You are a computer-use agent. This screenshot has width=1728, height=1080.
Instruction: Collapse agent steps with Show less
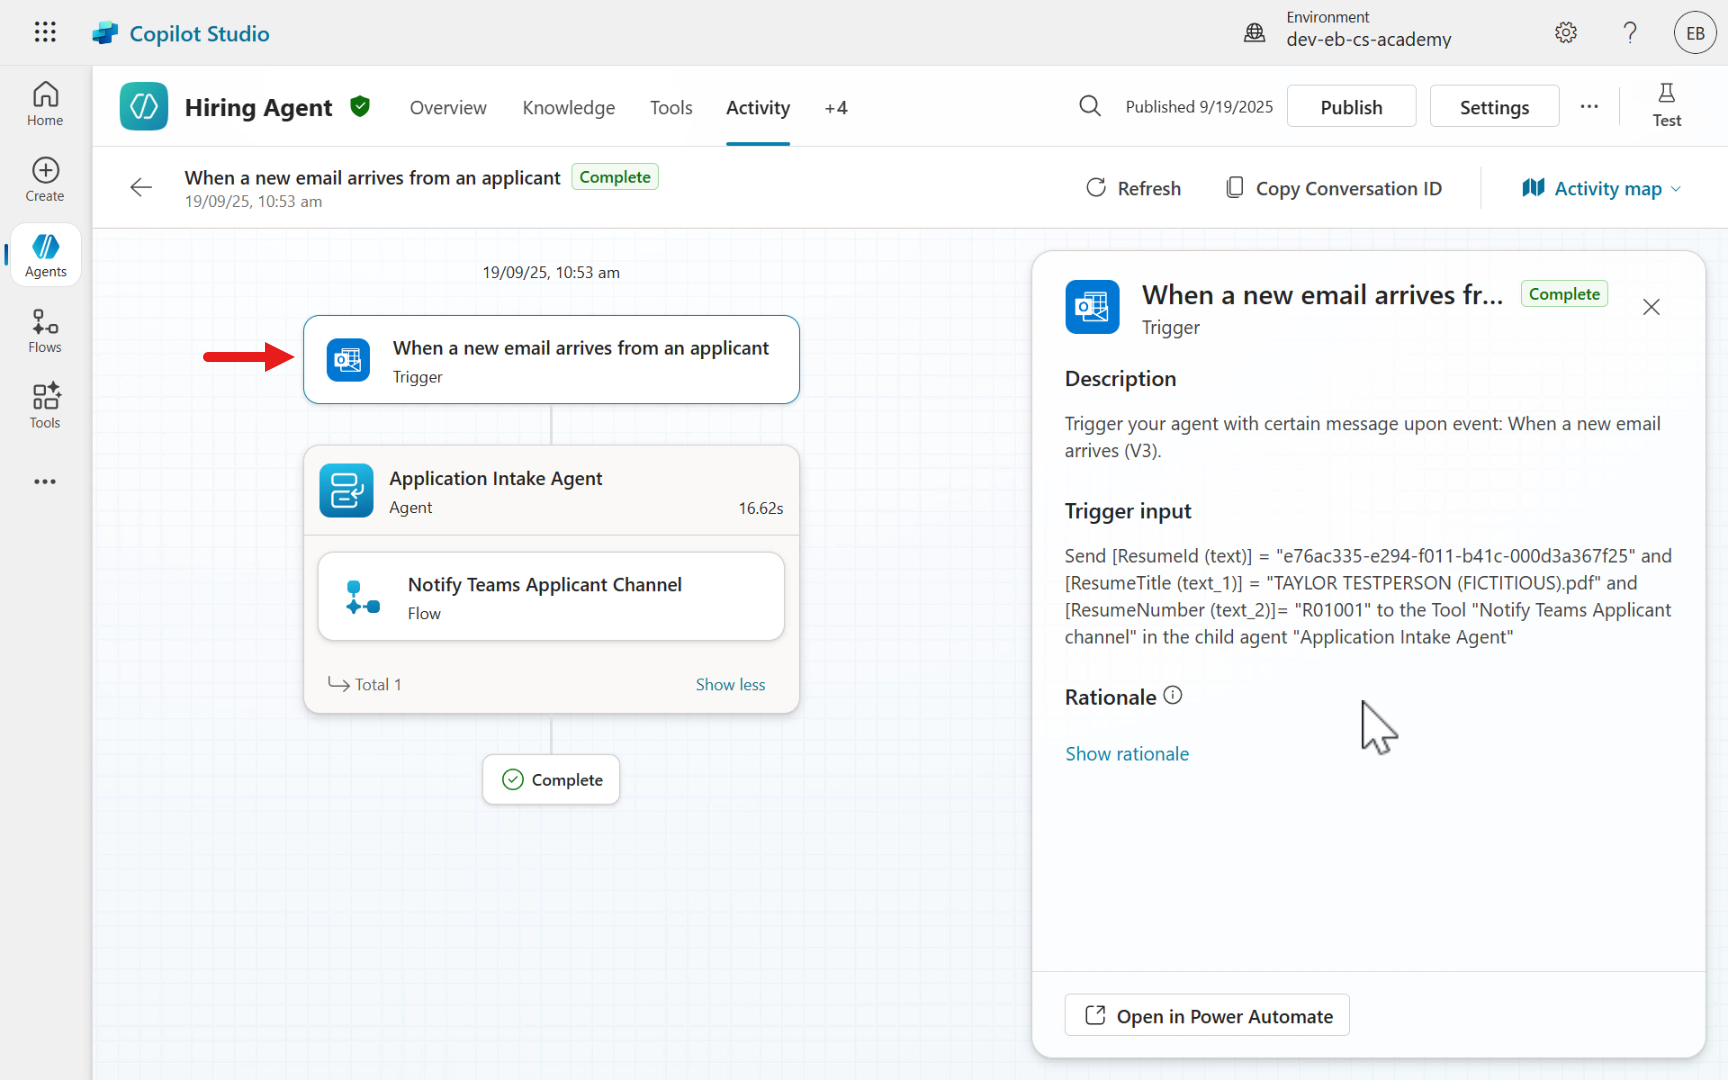730,685
